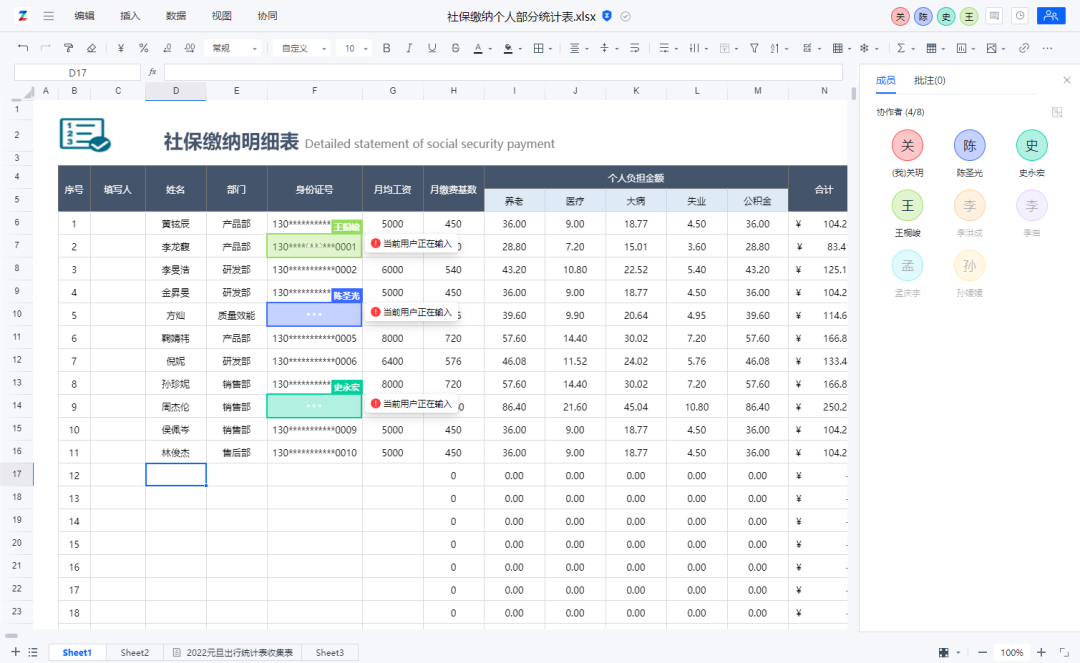Click the fill color bucket button
The width and height of the screenshot is (1080, 663).
point(508,48)
